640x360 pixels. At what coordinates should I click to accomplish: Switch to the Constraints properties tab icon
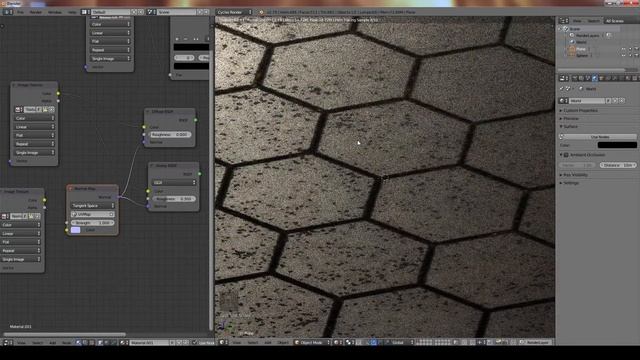[x=608, y=78]
